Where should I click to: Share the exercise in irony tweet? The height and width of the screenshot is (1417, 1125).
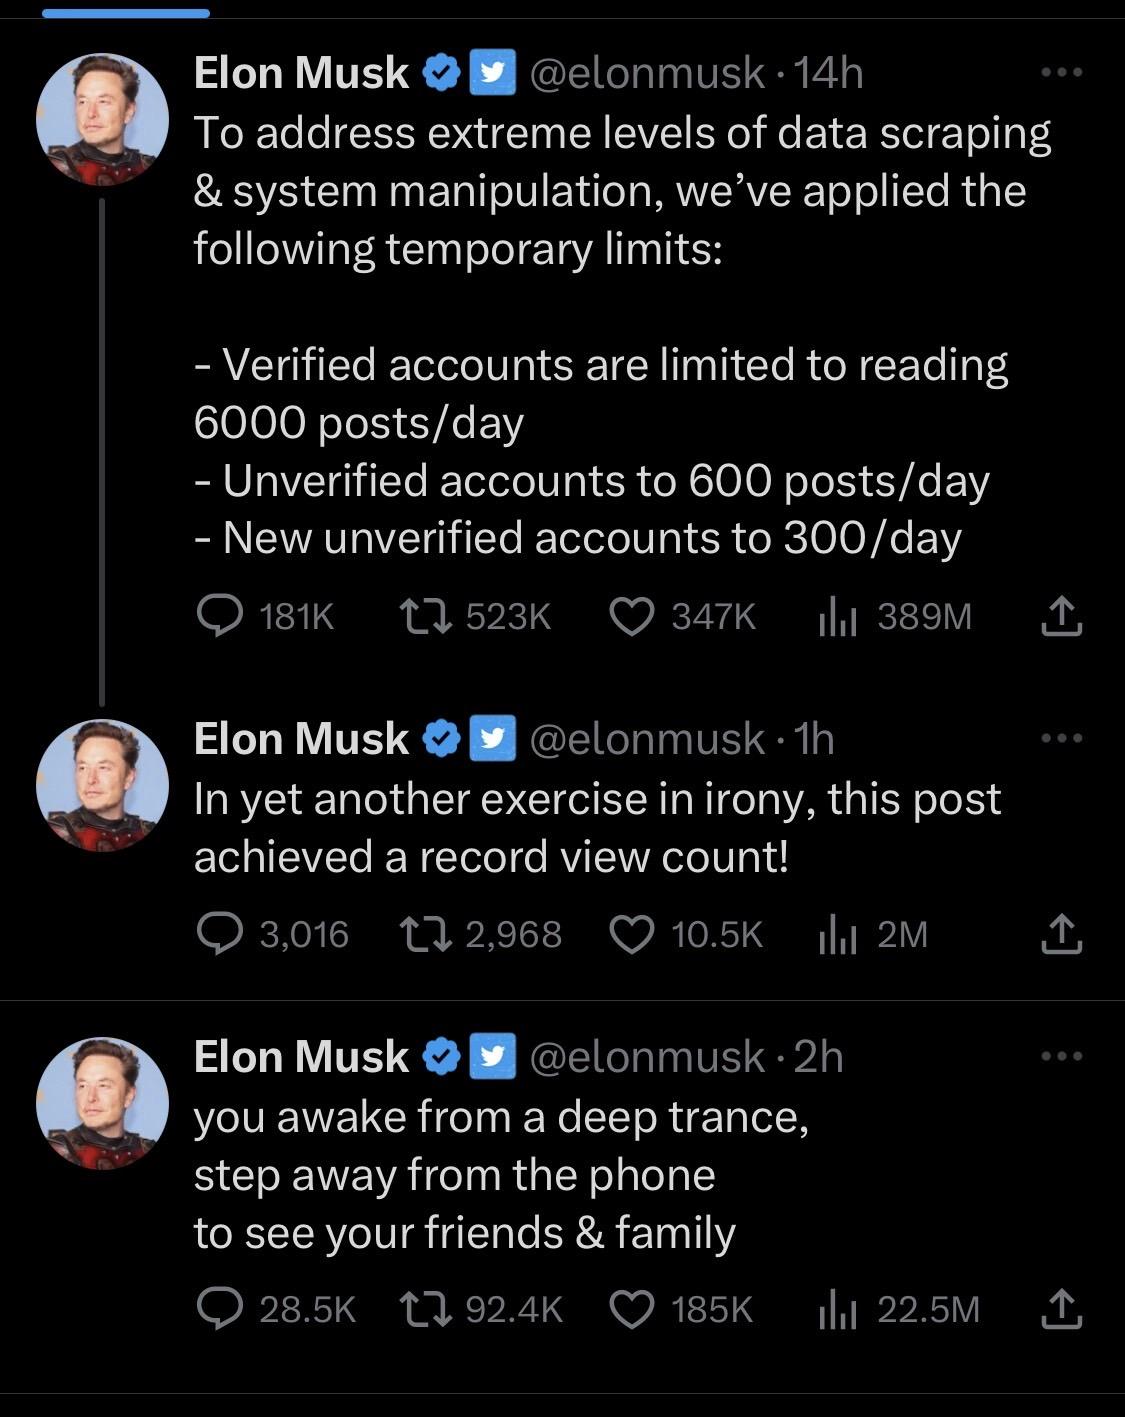tap(1061, 934)
